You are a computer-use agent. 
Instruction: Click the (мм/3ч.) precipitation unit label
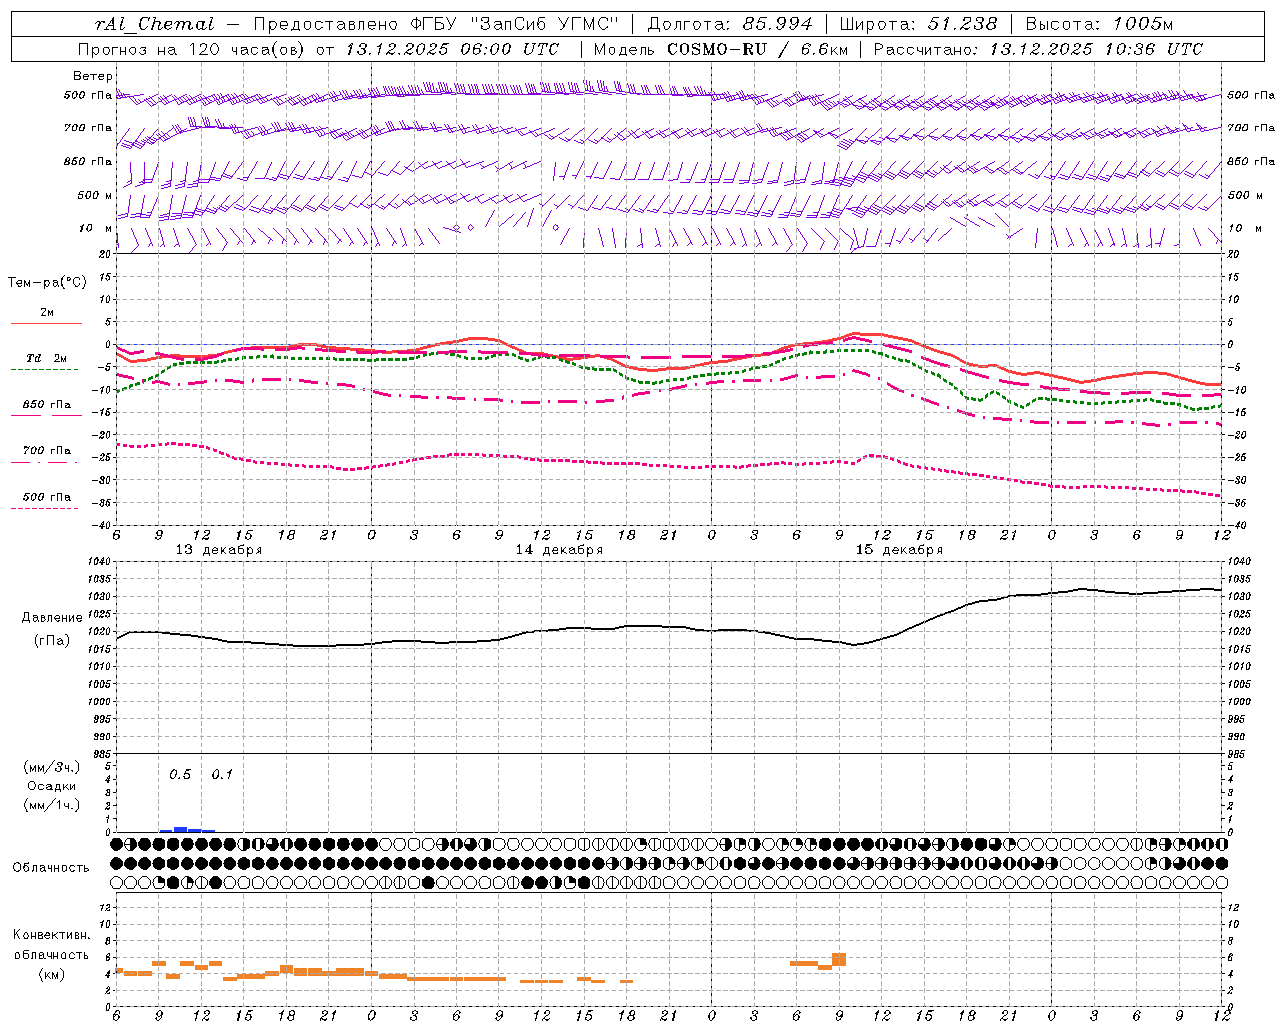(x=52, y=767)
